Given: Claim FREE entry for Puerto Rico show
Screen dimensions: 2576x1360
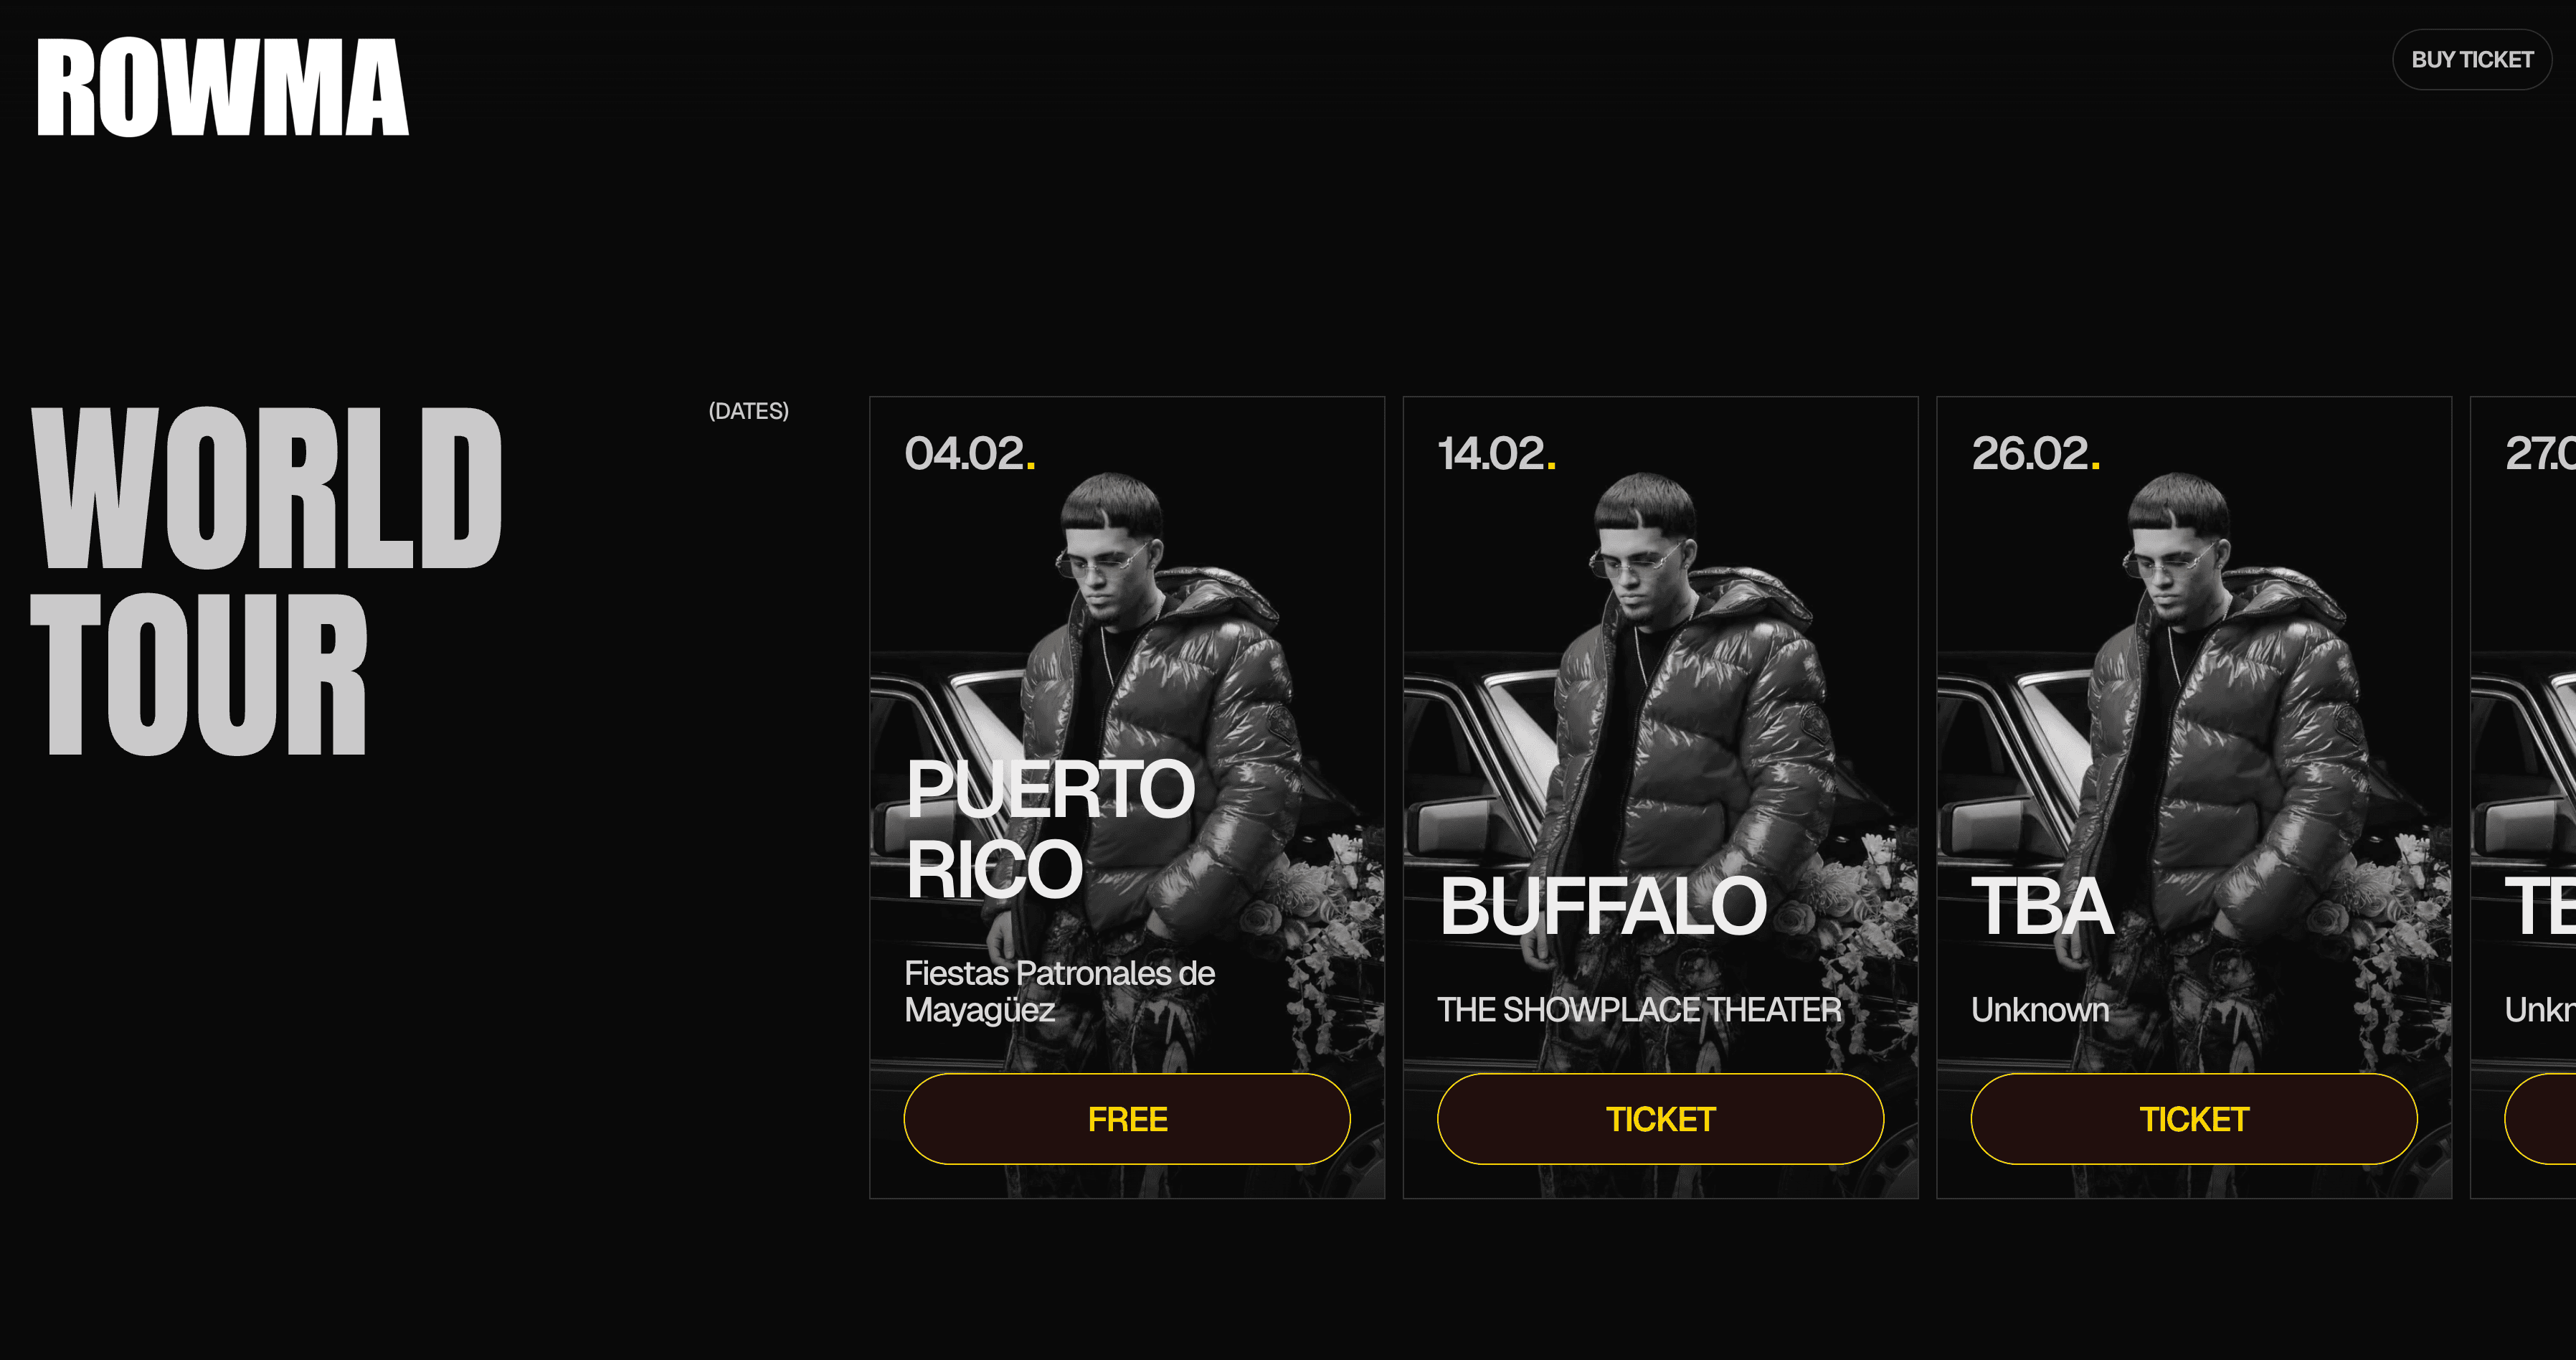Looking at the screenshot, I should (1127, 1119).
